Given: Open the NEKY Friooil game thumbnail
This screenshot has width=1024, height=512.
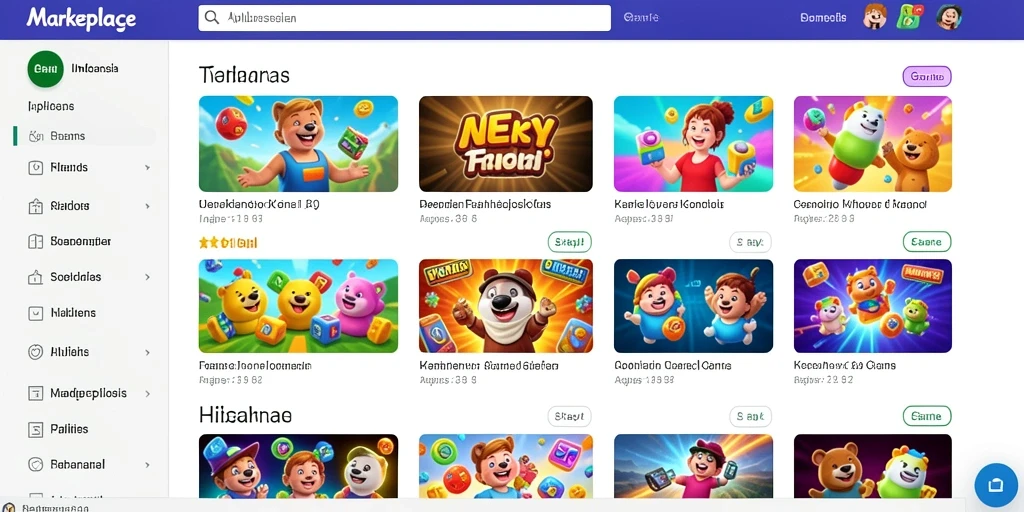Looking at the screenshot, I should pyautogui.click(x=505, y=144).
